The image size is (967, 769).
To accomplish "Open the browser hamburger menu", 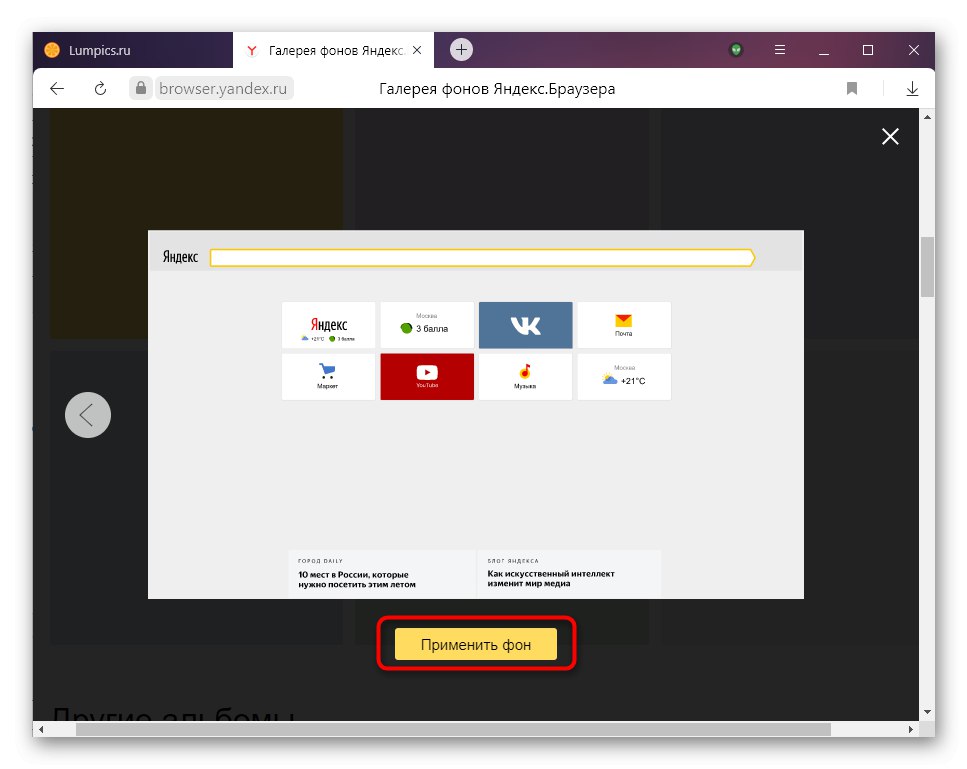I will [x=780, y=50].
